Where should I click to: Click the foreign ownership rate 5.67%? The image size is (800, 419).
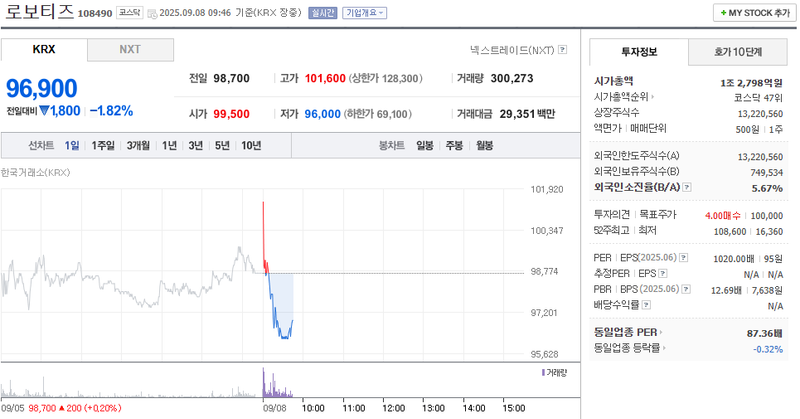tap(767, 189)
